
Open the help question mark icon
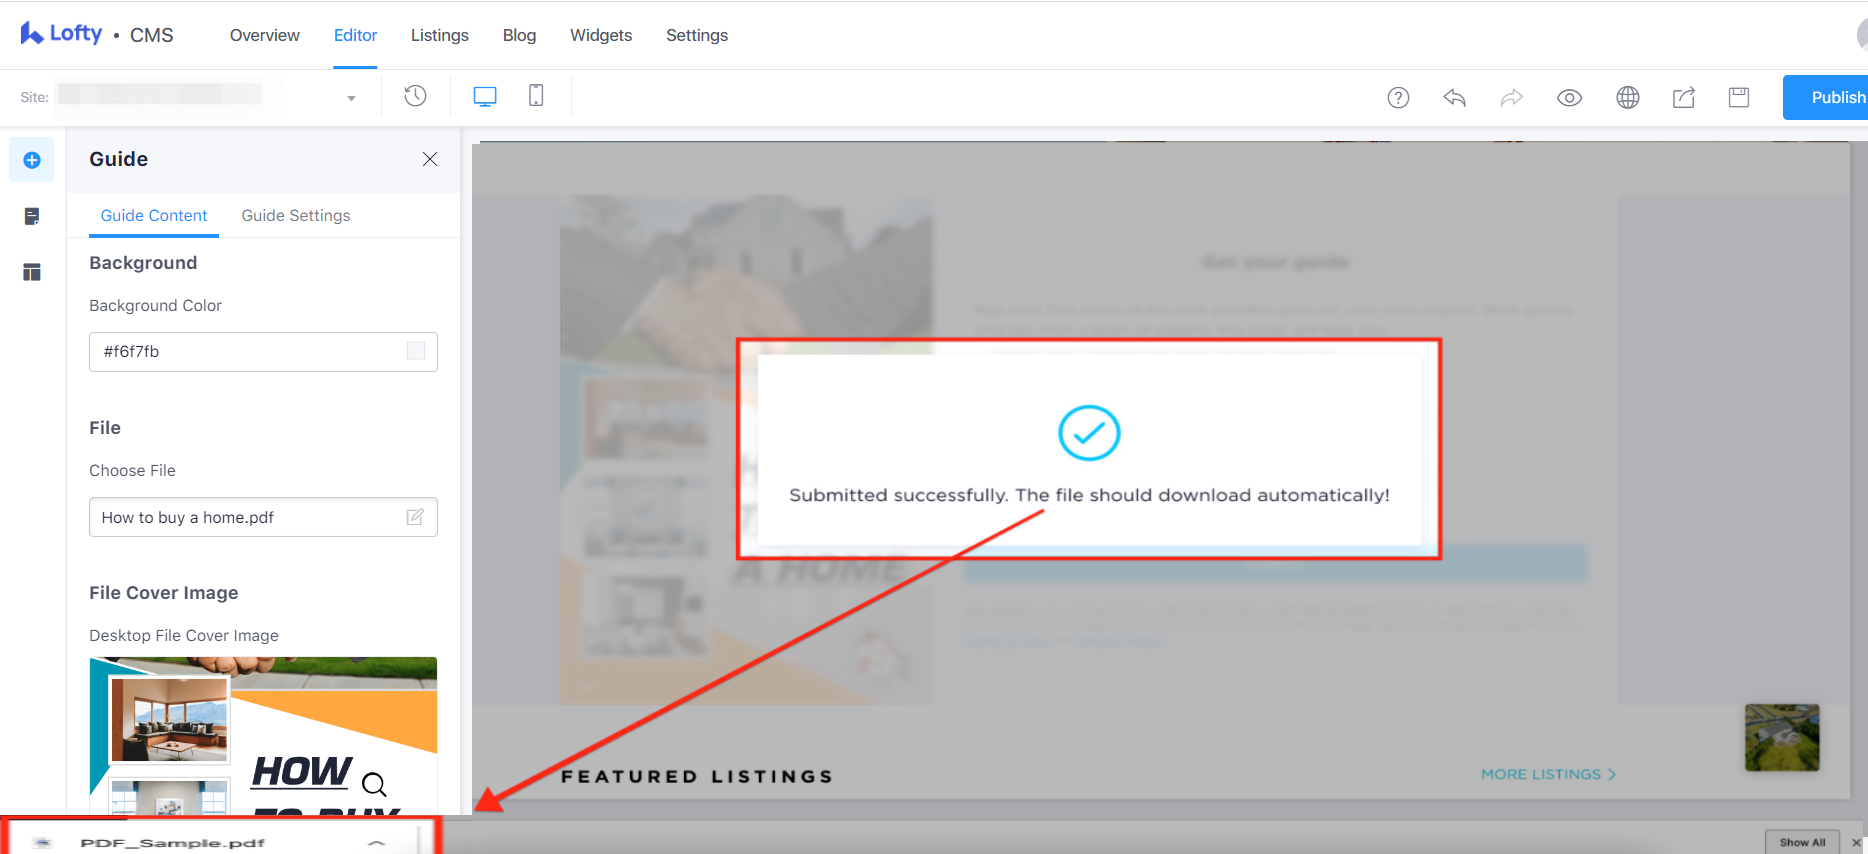(x=1398, y=97)
